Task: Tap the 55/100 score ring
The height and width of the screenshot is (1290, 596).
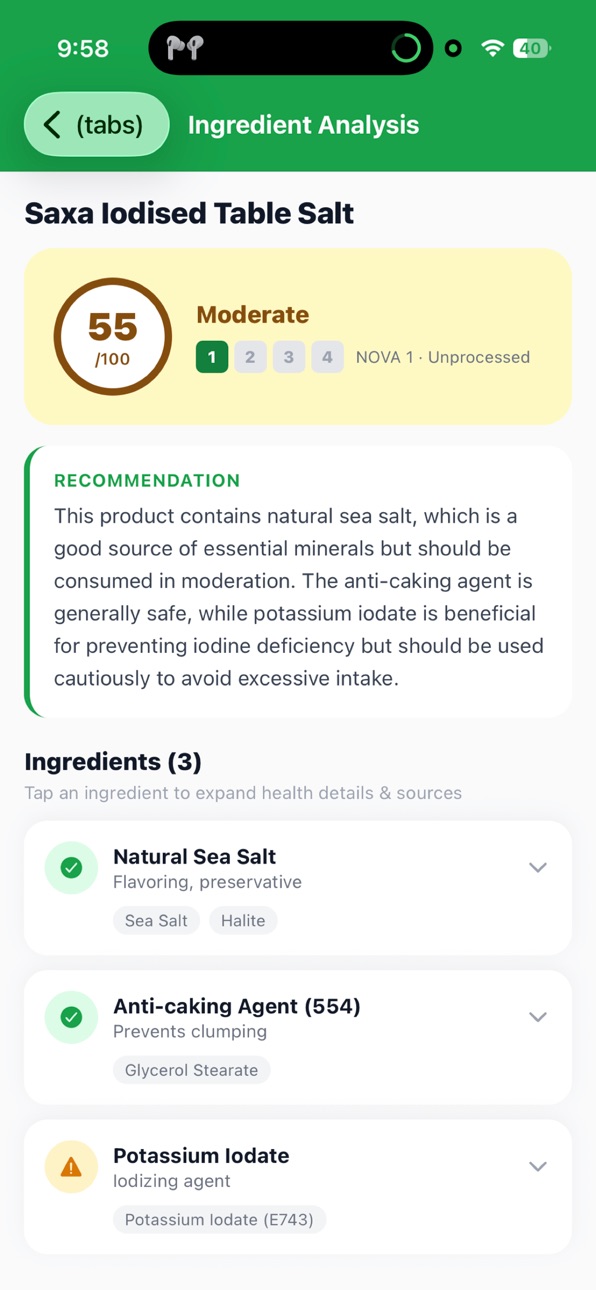Action: click(112, 337)
